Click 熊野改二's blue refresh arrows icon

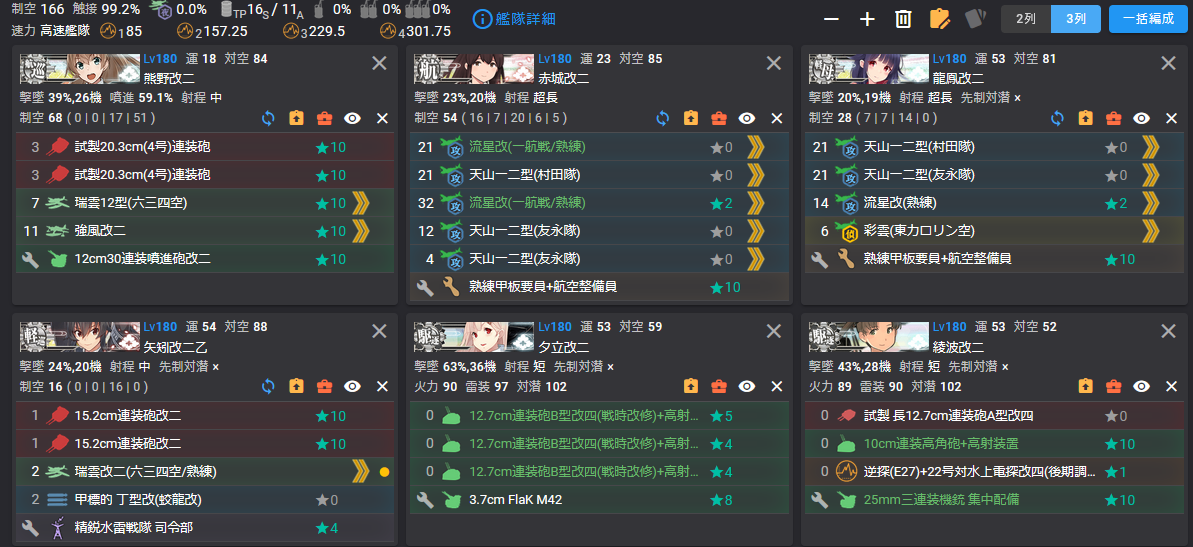click(268, 118)
